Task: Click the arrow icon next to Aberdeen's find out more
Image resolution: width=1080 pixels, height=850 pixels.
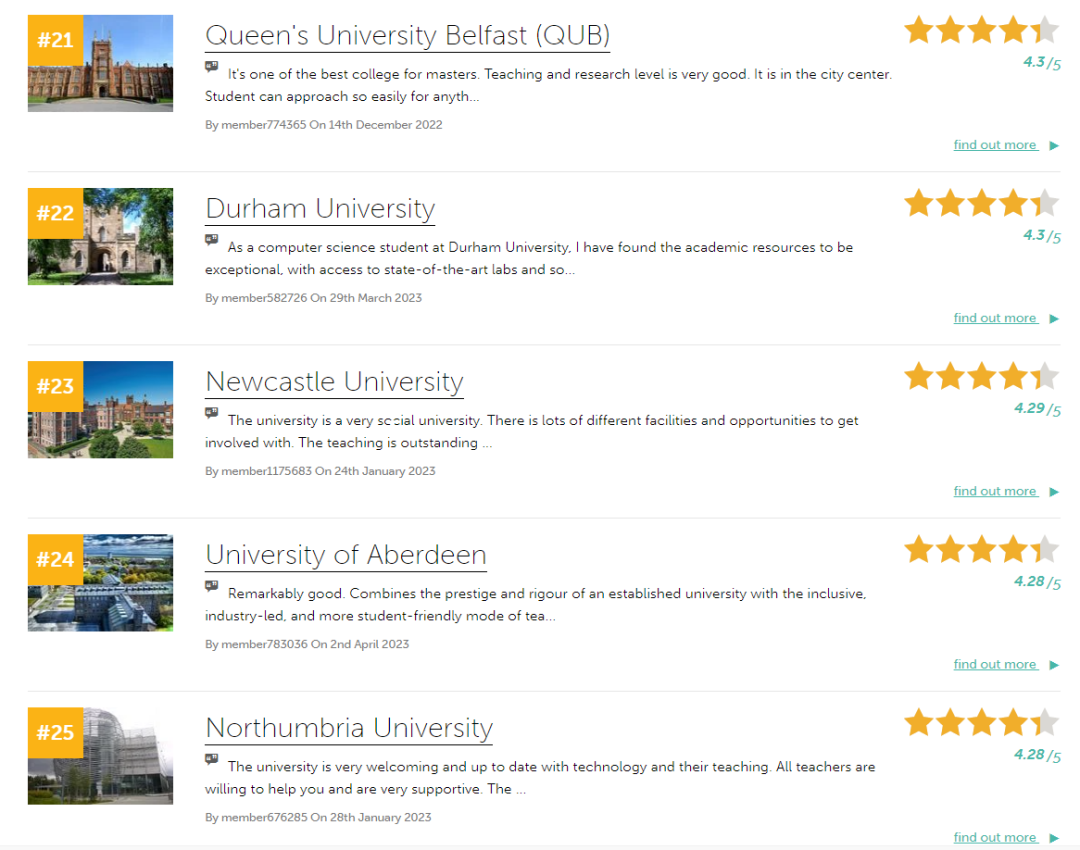Action: click(x=1053, y=664)
